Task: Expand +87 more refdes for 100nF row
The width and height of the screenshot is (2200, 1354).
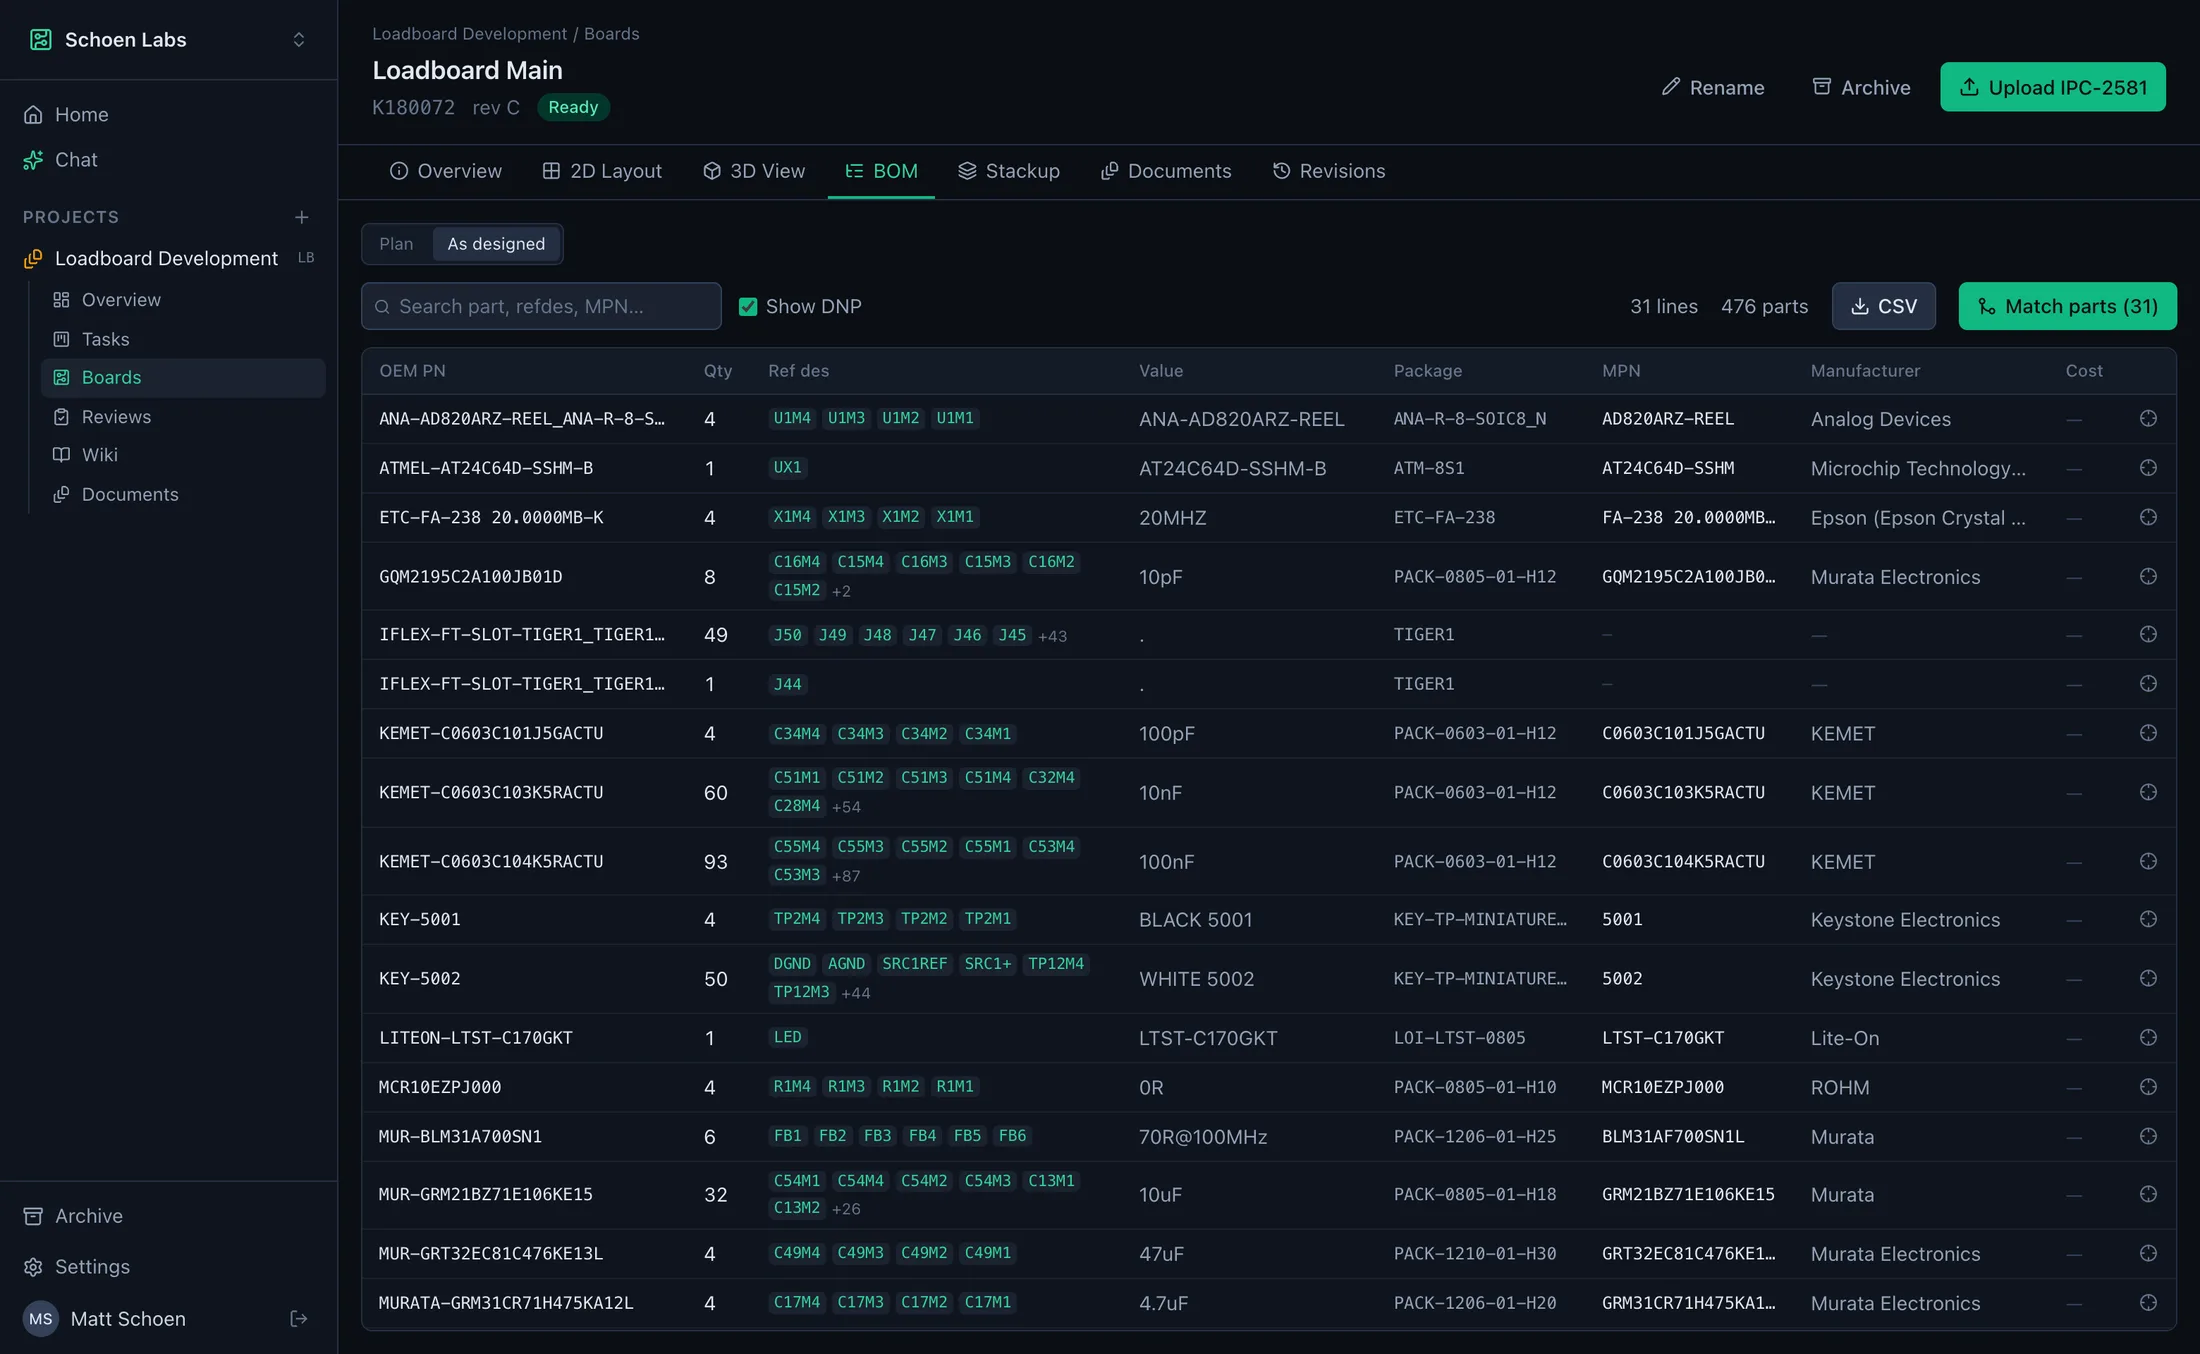Action: coord(846,876)
